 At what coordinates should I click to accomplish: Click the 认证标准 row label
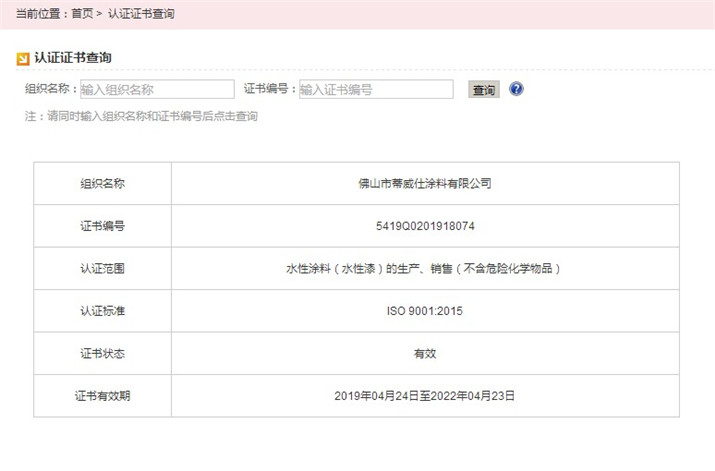pos(103,311)
